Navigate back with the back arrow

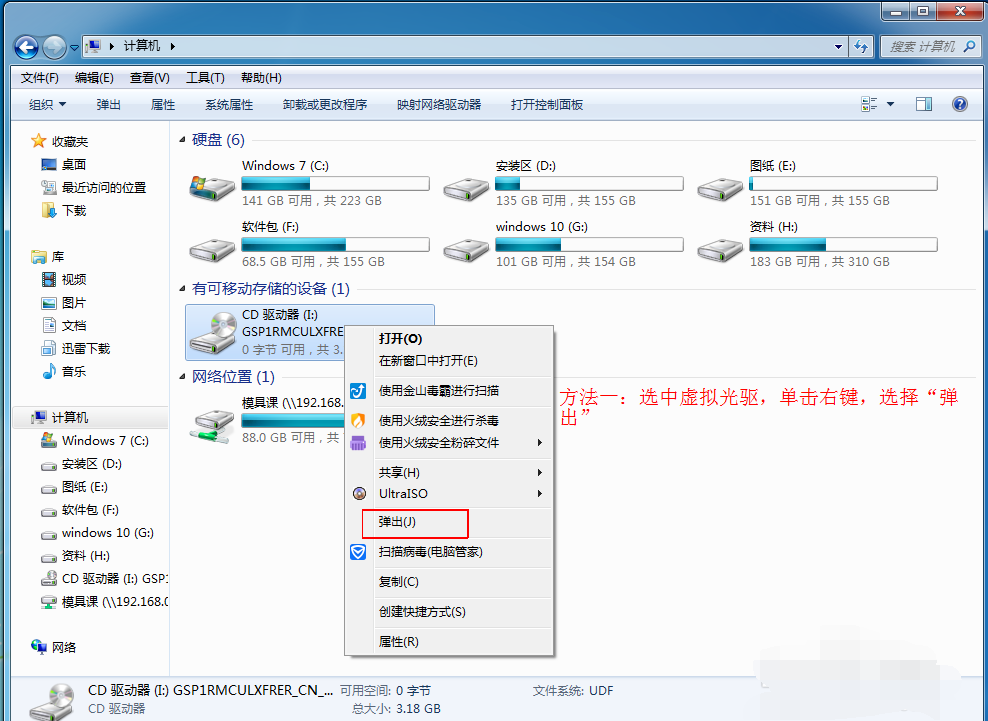[x=24, y=46]
